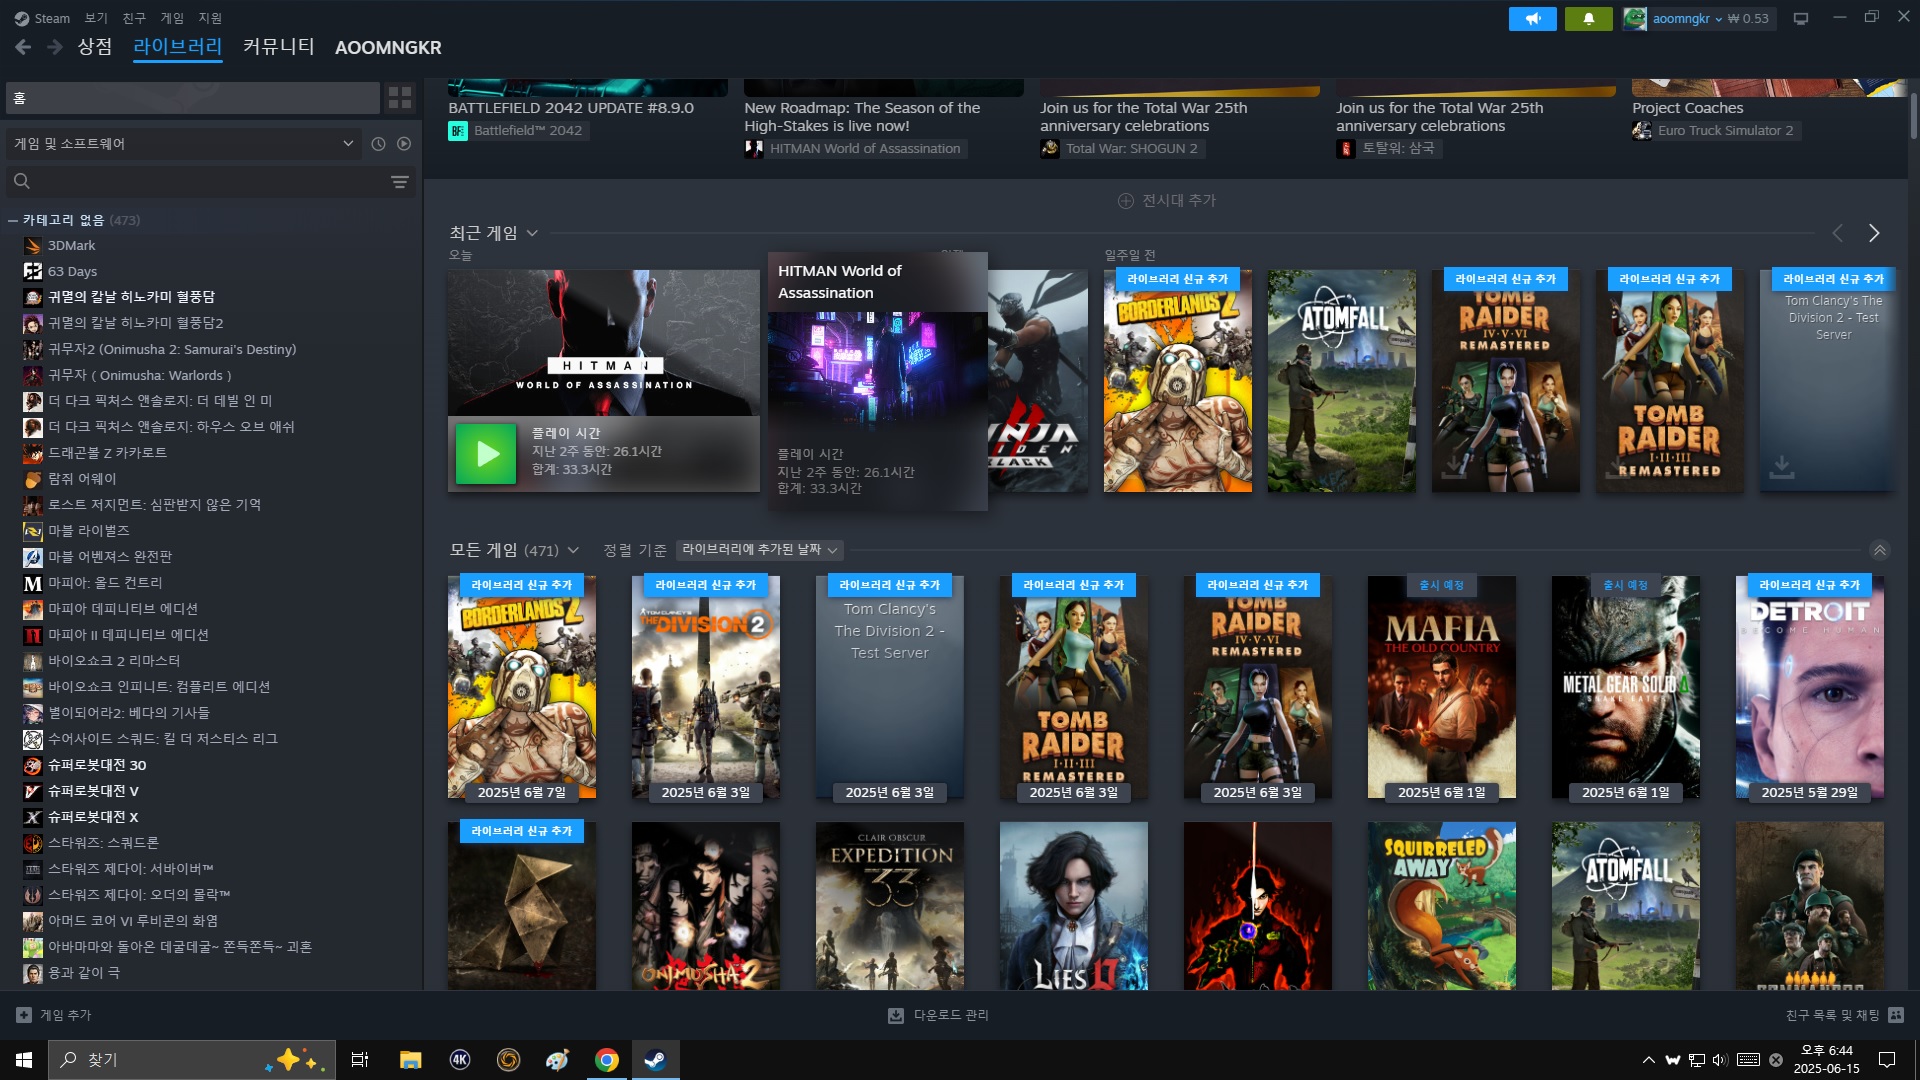Open the announcements megaphone button
Screen dimensions: 1920x1080
click(x=1532, y=18)
